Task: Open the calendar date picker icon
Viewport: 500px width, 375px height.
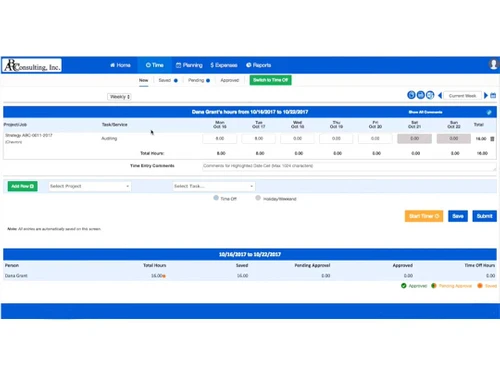Action: click(x=493, y=96)
